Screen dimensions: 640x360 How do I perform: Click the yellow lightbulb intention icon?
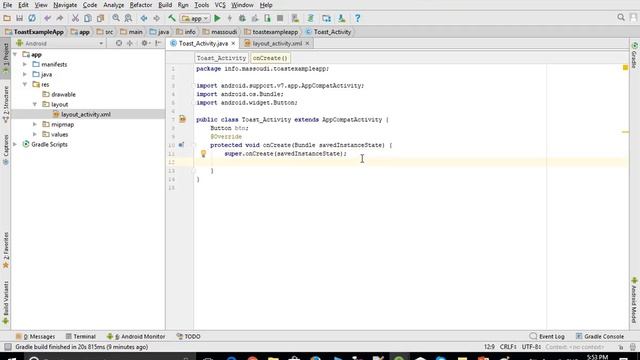click(x=203, y=154)
